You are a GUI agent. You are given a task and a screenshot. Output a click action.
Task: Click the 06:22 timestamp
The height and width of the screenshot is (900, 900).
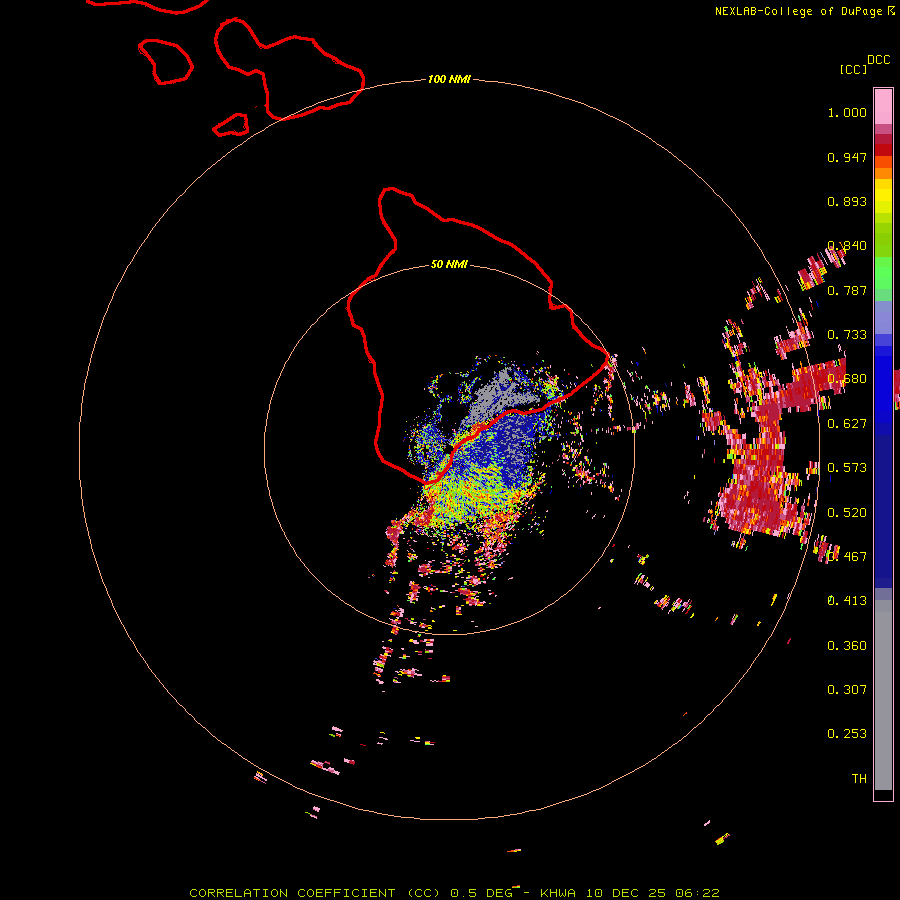pyautogui.click(x=698, y=893)
